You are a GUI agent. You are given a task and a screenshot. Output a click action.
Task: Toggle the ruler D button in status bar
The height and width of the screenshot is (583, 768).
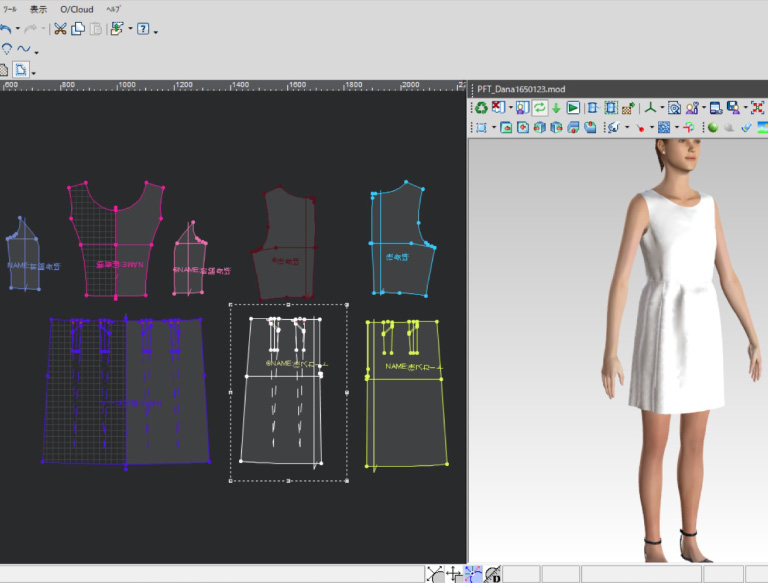coord(493,574)
